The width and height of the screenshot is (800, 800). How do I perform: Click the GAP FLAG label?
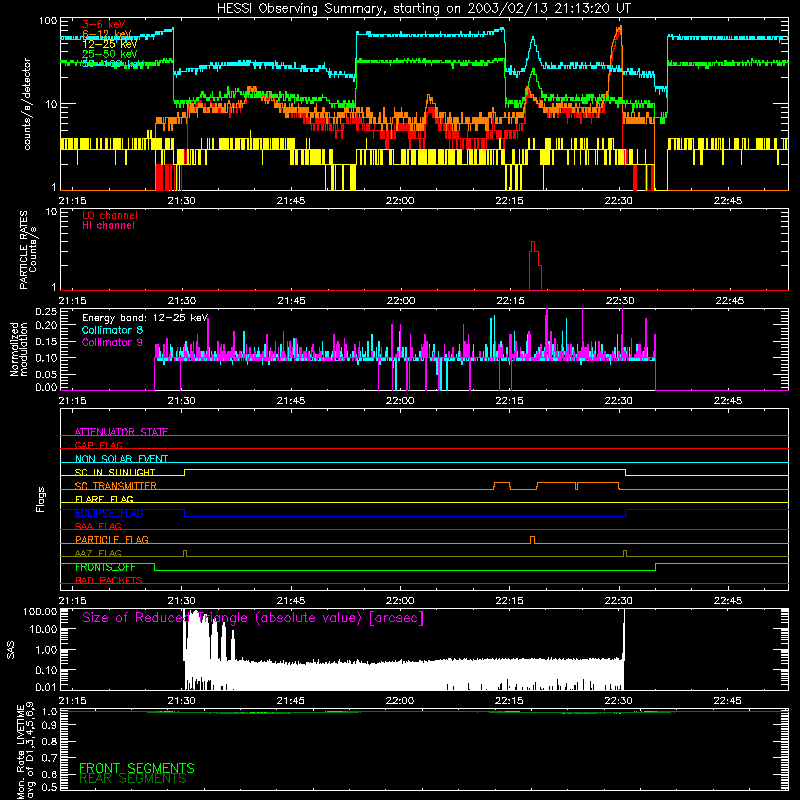98,445
